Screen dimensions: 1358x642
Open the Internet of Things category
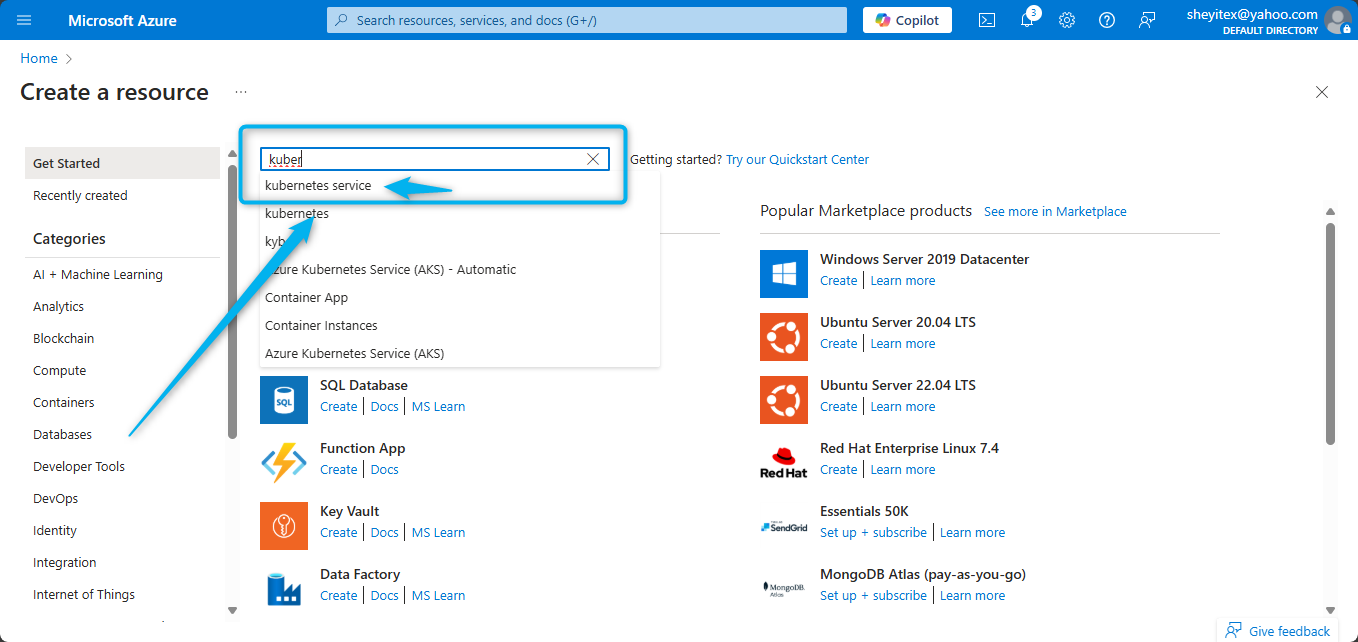pyautogui.click(x=84, y=594)
